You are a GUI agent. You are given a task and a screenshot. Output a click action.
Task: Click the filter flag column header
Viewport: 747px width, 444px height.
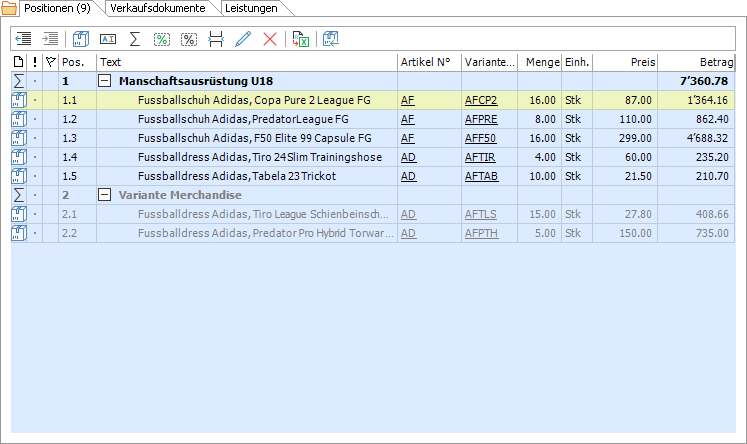tap(50, 62)
